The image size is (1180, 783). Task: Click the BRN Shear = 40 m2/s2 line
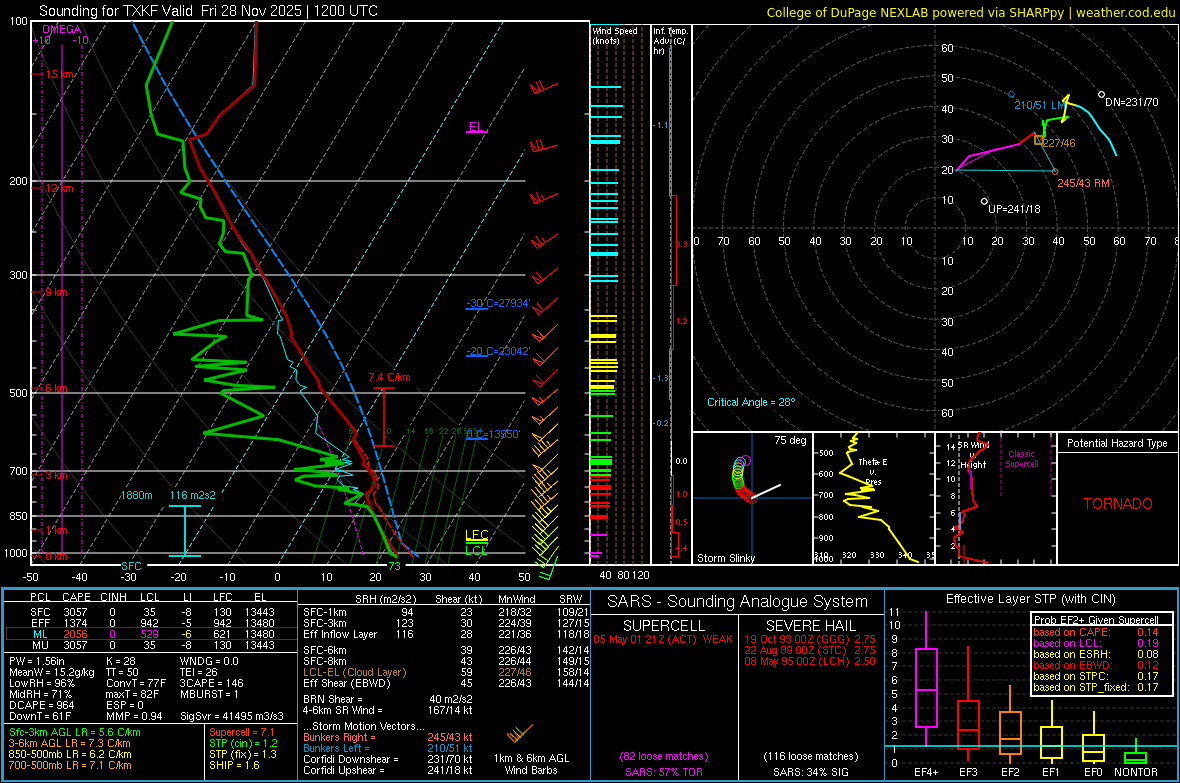pyautogui.click(x=388, y=699)
